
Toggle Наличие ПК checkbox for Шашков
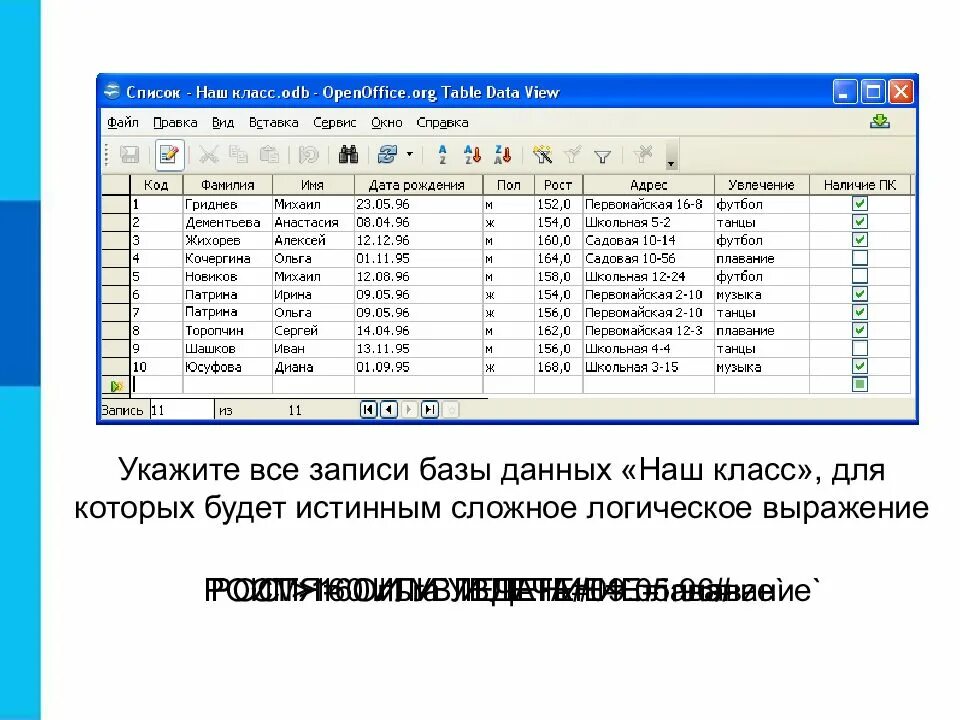click(x=860, y=348)
